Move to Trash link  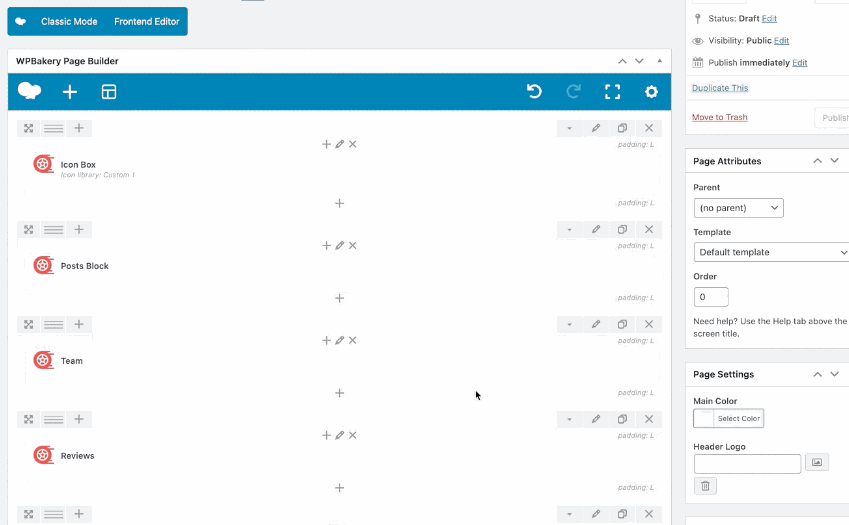click(x=720, y=117)
